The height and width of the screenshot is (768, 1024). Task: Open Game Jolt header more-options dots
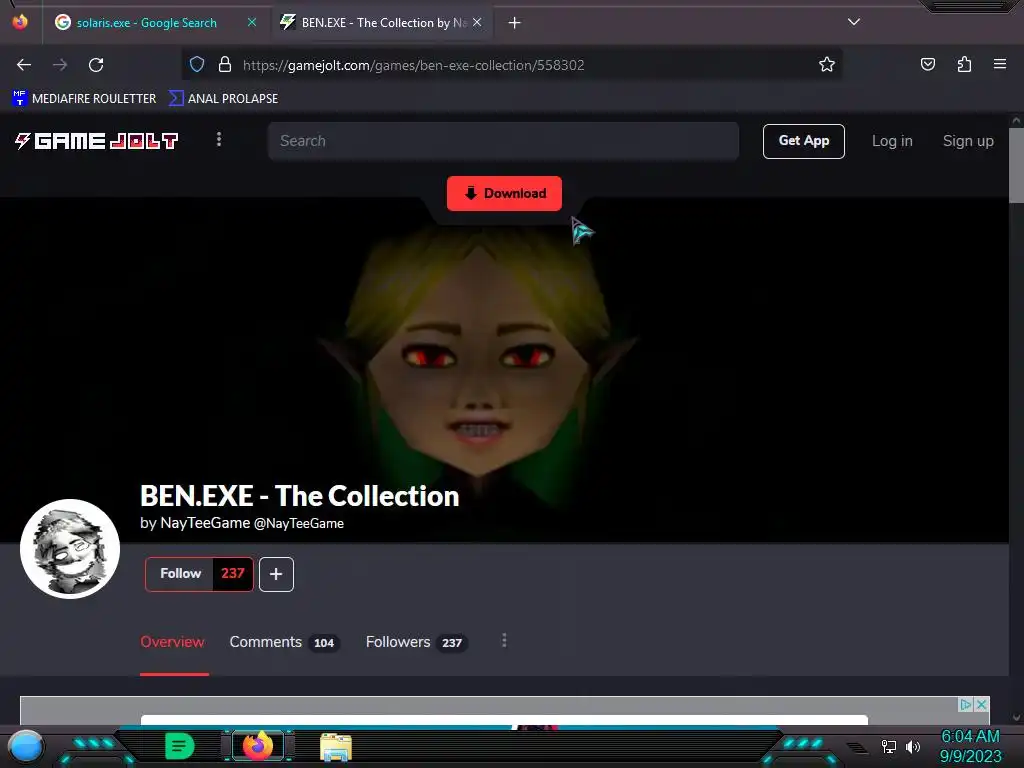click(x=219, y=140)
